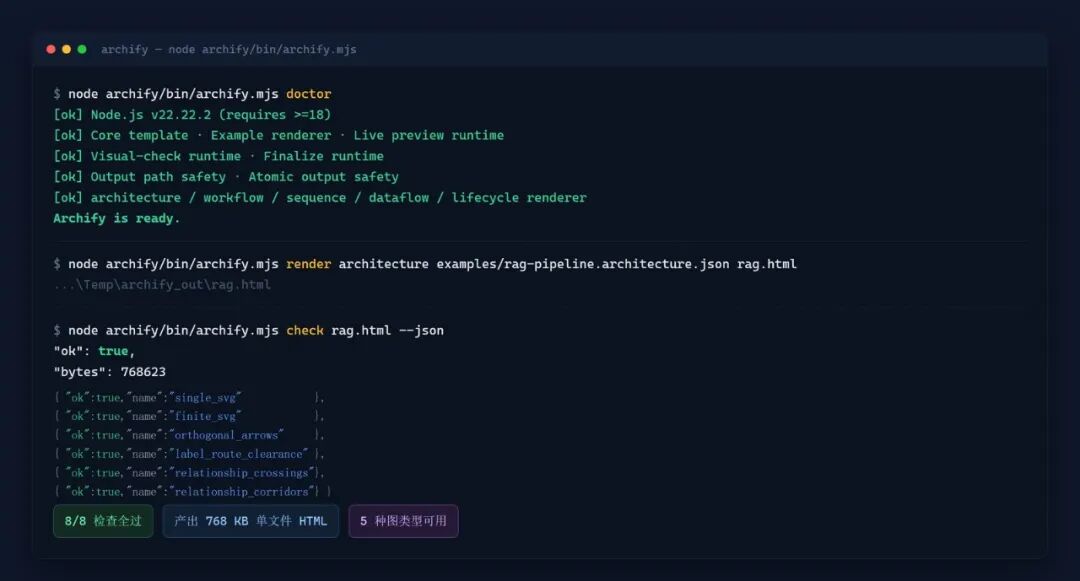The image size is (1080, 581).
Task: Click the '"bytes": 768623' line
Action: [x=110, y=372]
